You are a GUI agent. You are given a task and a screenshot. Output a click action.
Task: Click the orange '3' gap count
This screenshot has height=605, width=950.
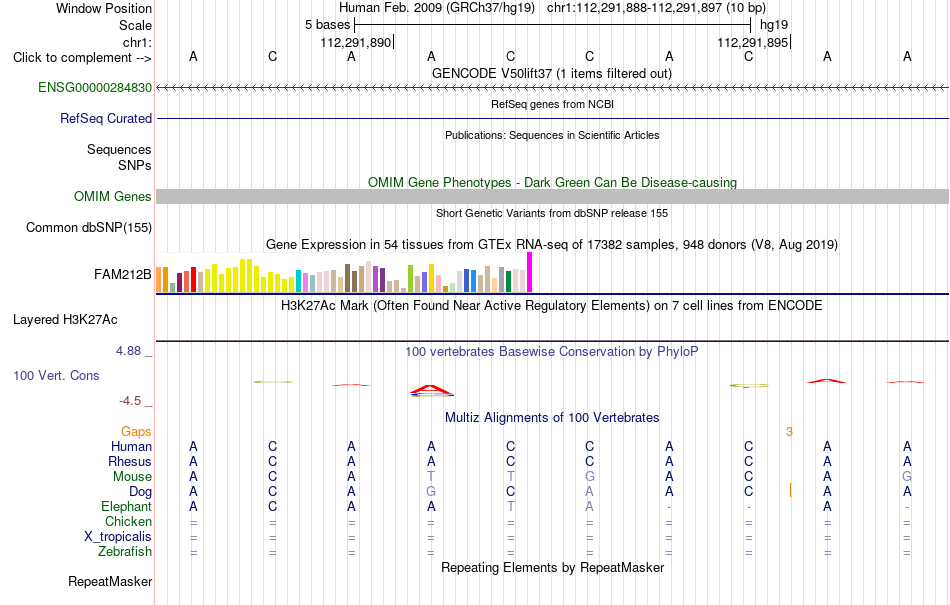coord(789,432)
